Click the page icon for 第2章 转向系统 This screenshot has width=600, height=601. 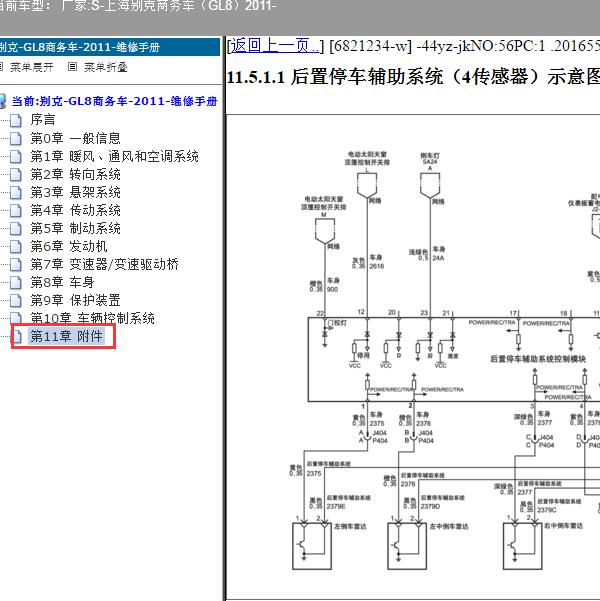[16, 174]
